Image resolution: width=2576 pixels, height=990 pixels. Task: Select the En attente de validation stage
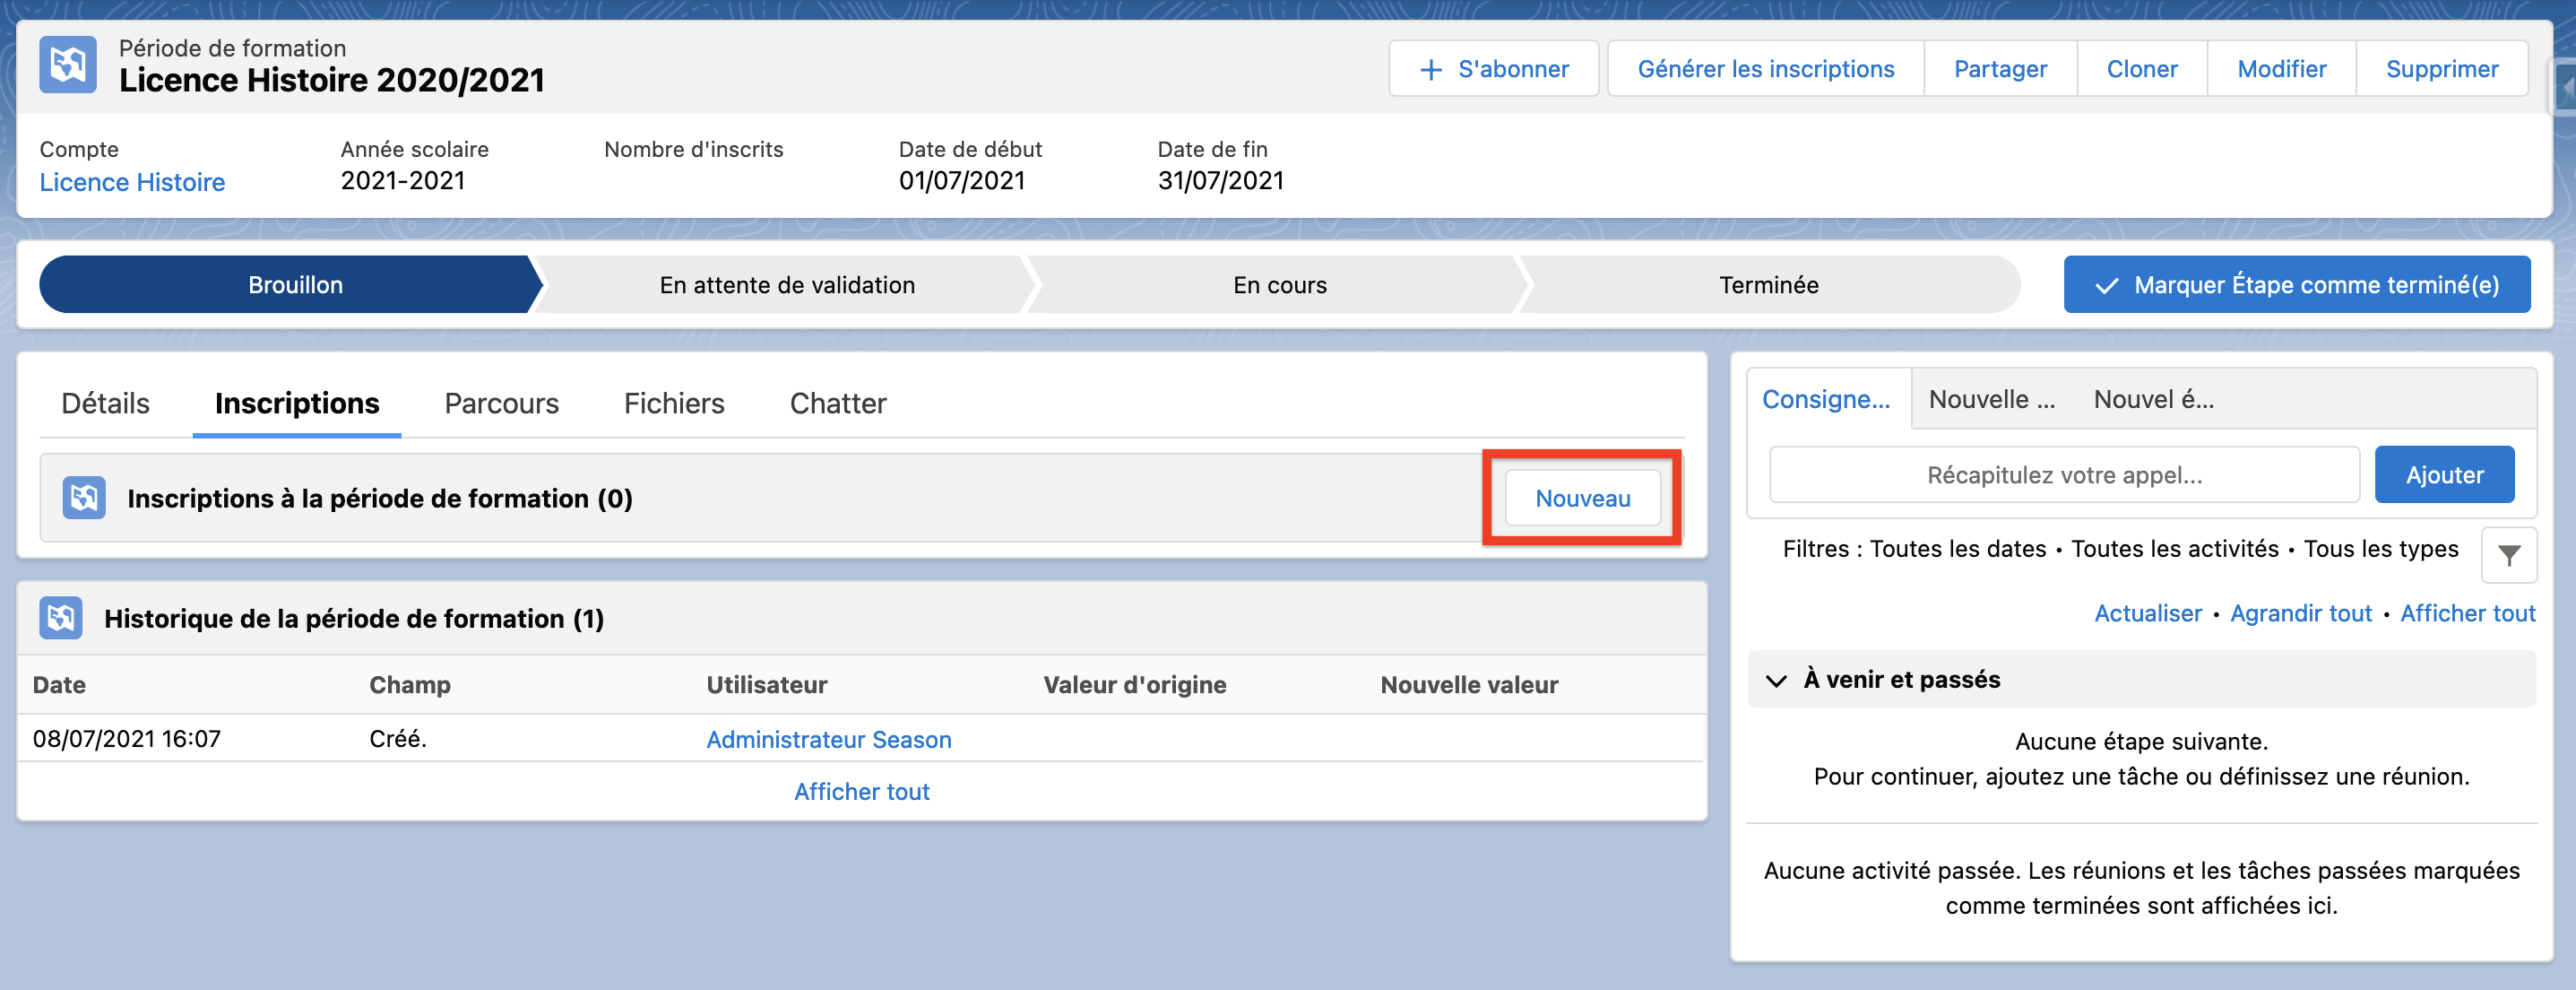point(786,285)
